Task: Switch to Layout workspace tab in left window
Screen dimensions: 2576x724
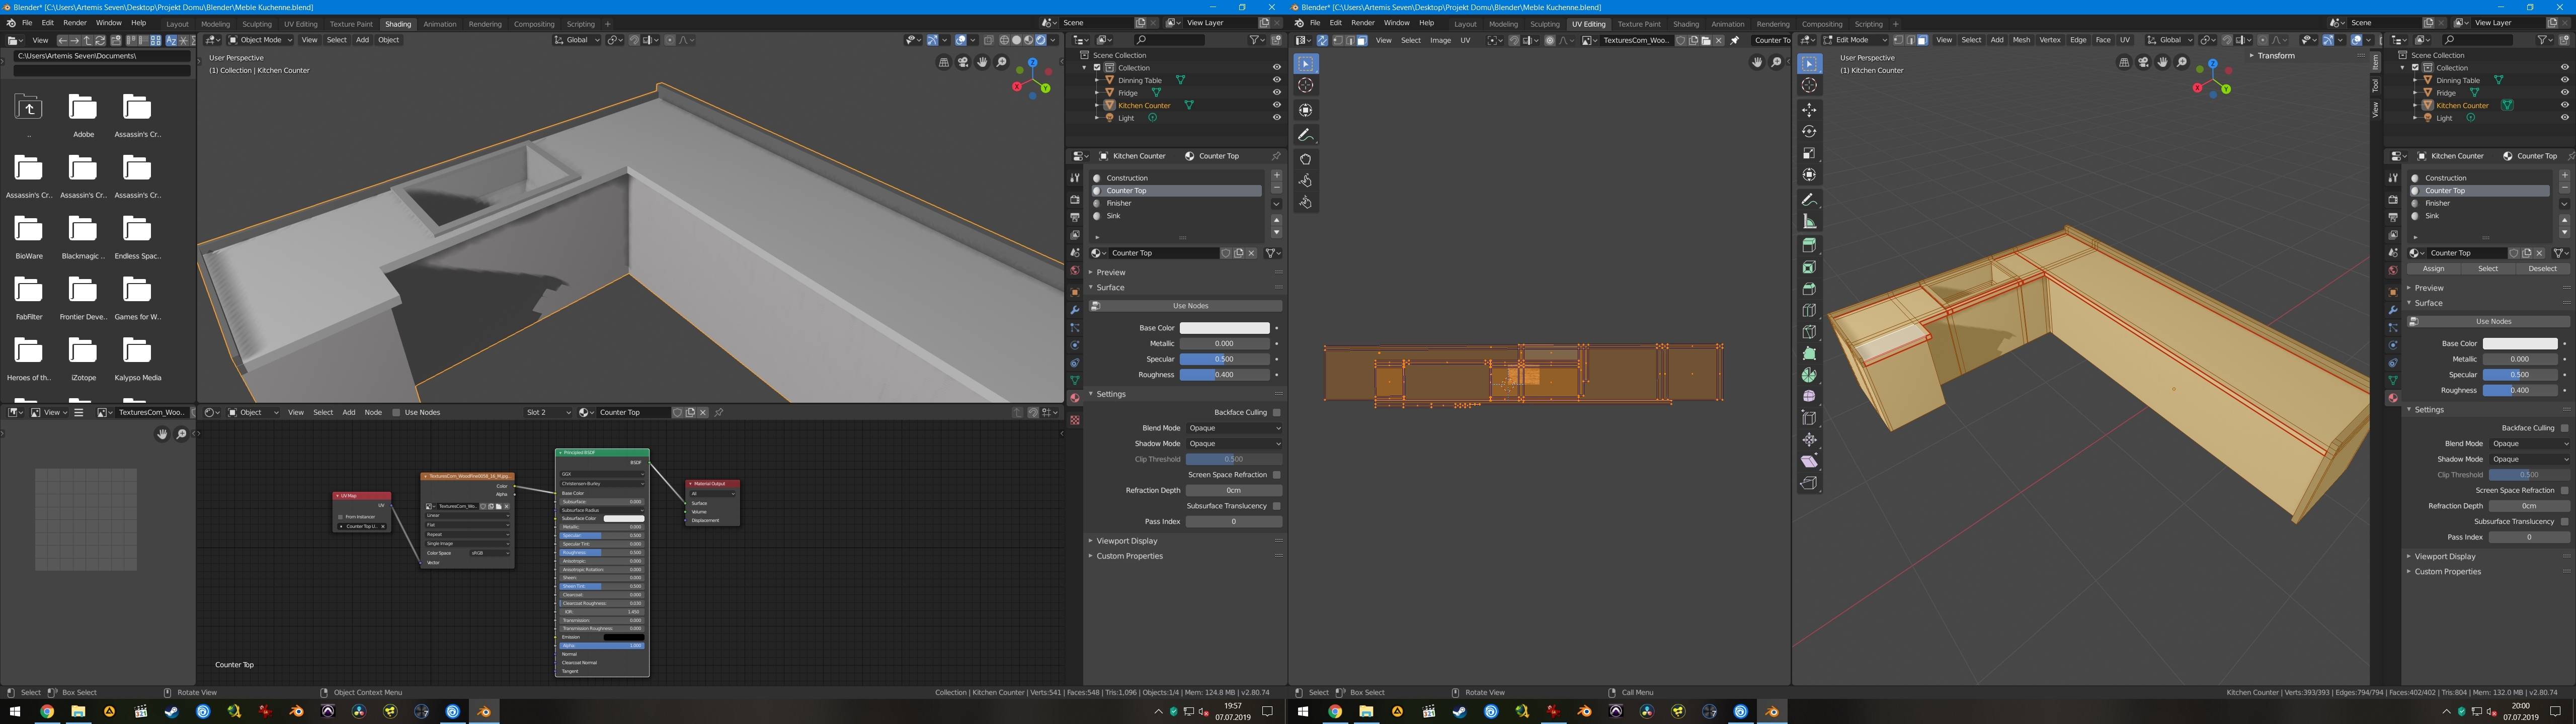Action: coord(177,24)
